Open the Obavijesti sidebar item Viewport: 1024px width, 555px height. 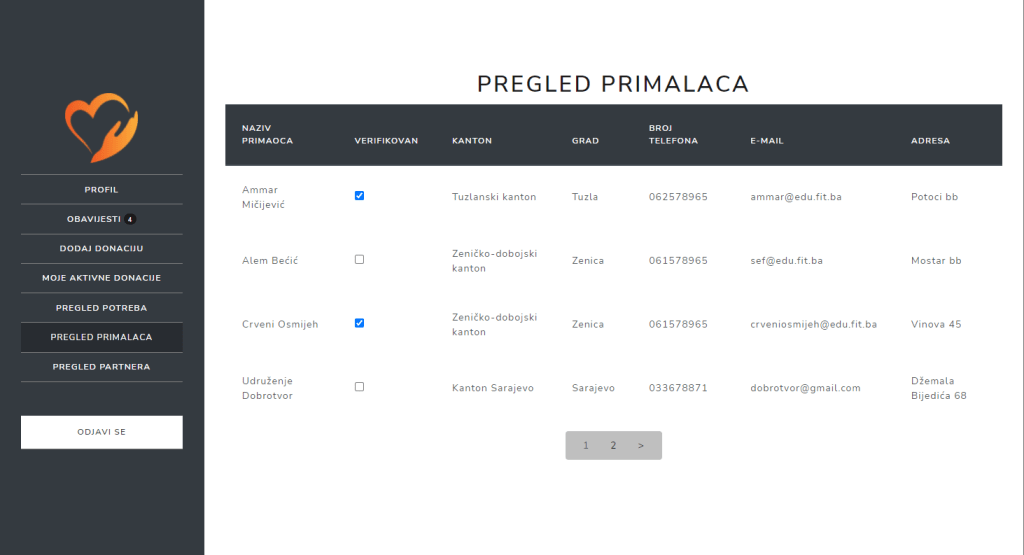click(x=93, y=219)
